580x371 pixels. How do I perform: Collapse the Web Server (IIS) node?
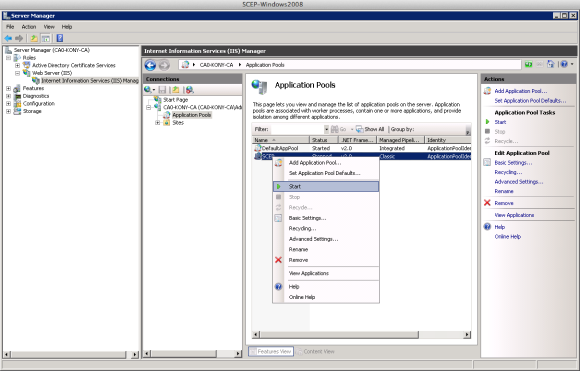pyautogui.click(x=17, y=73)
